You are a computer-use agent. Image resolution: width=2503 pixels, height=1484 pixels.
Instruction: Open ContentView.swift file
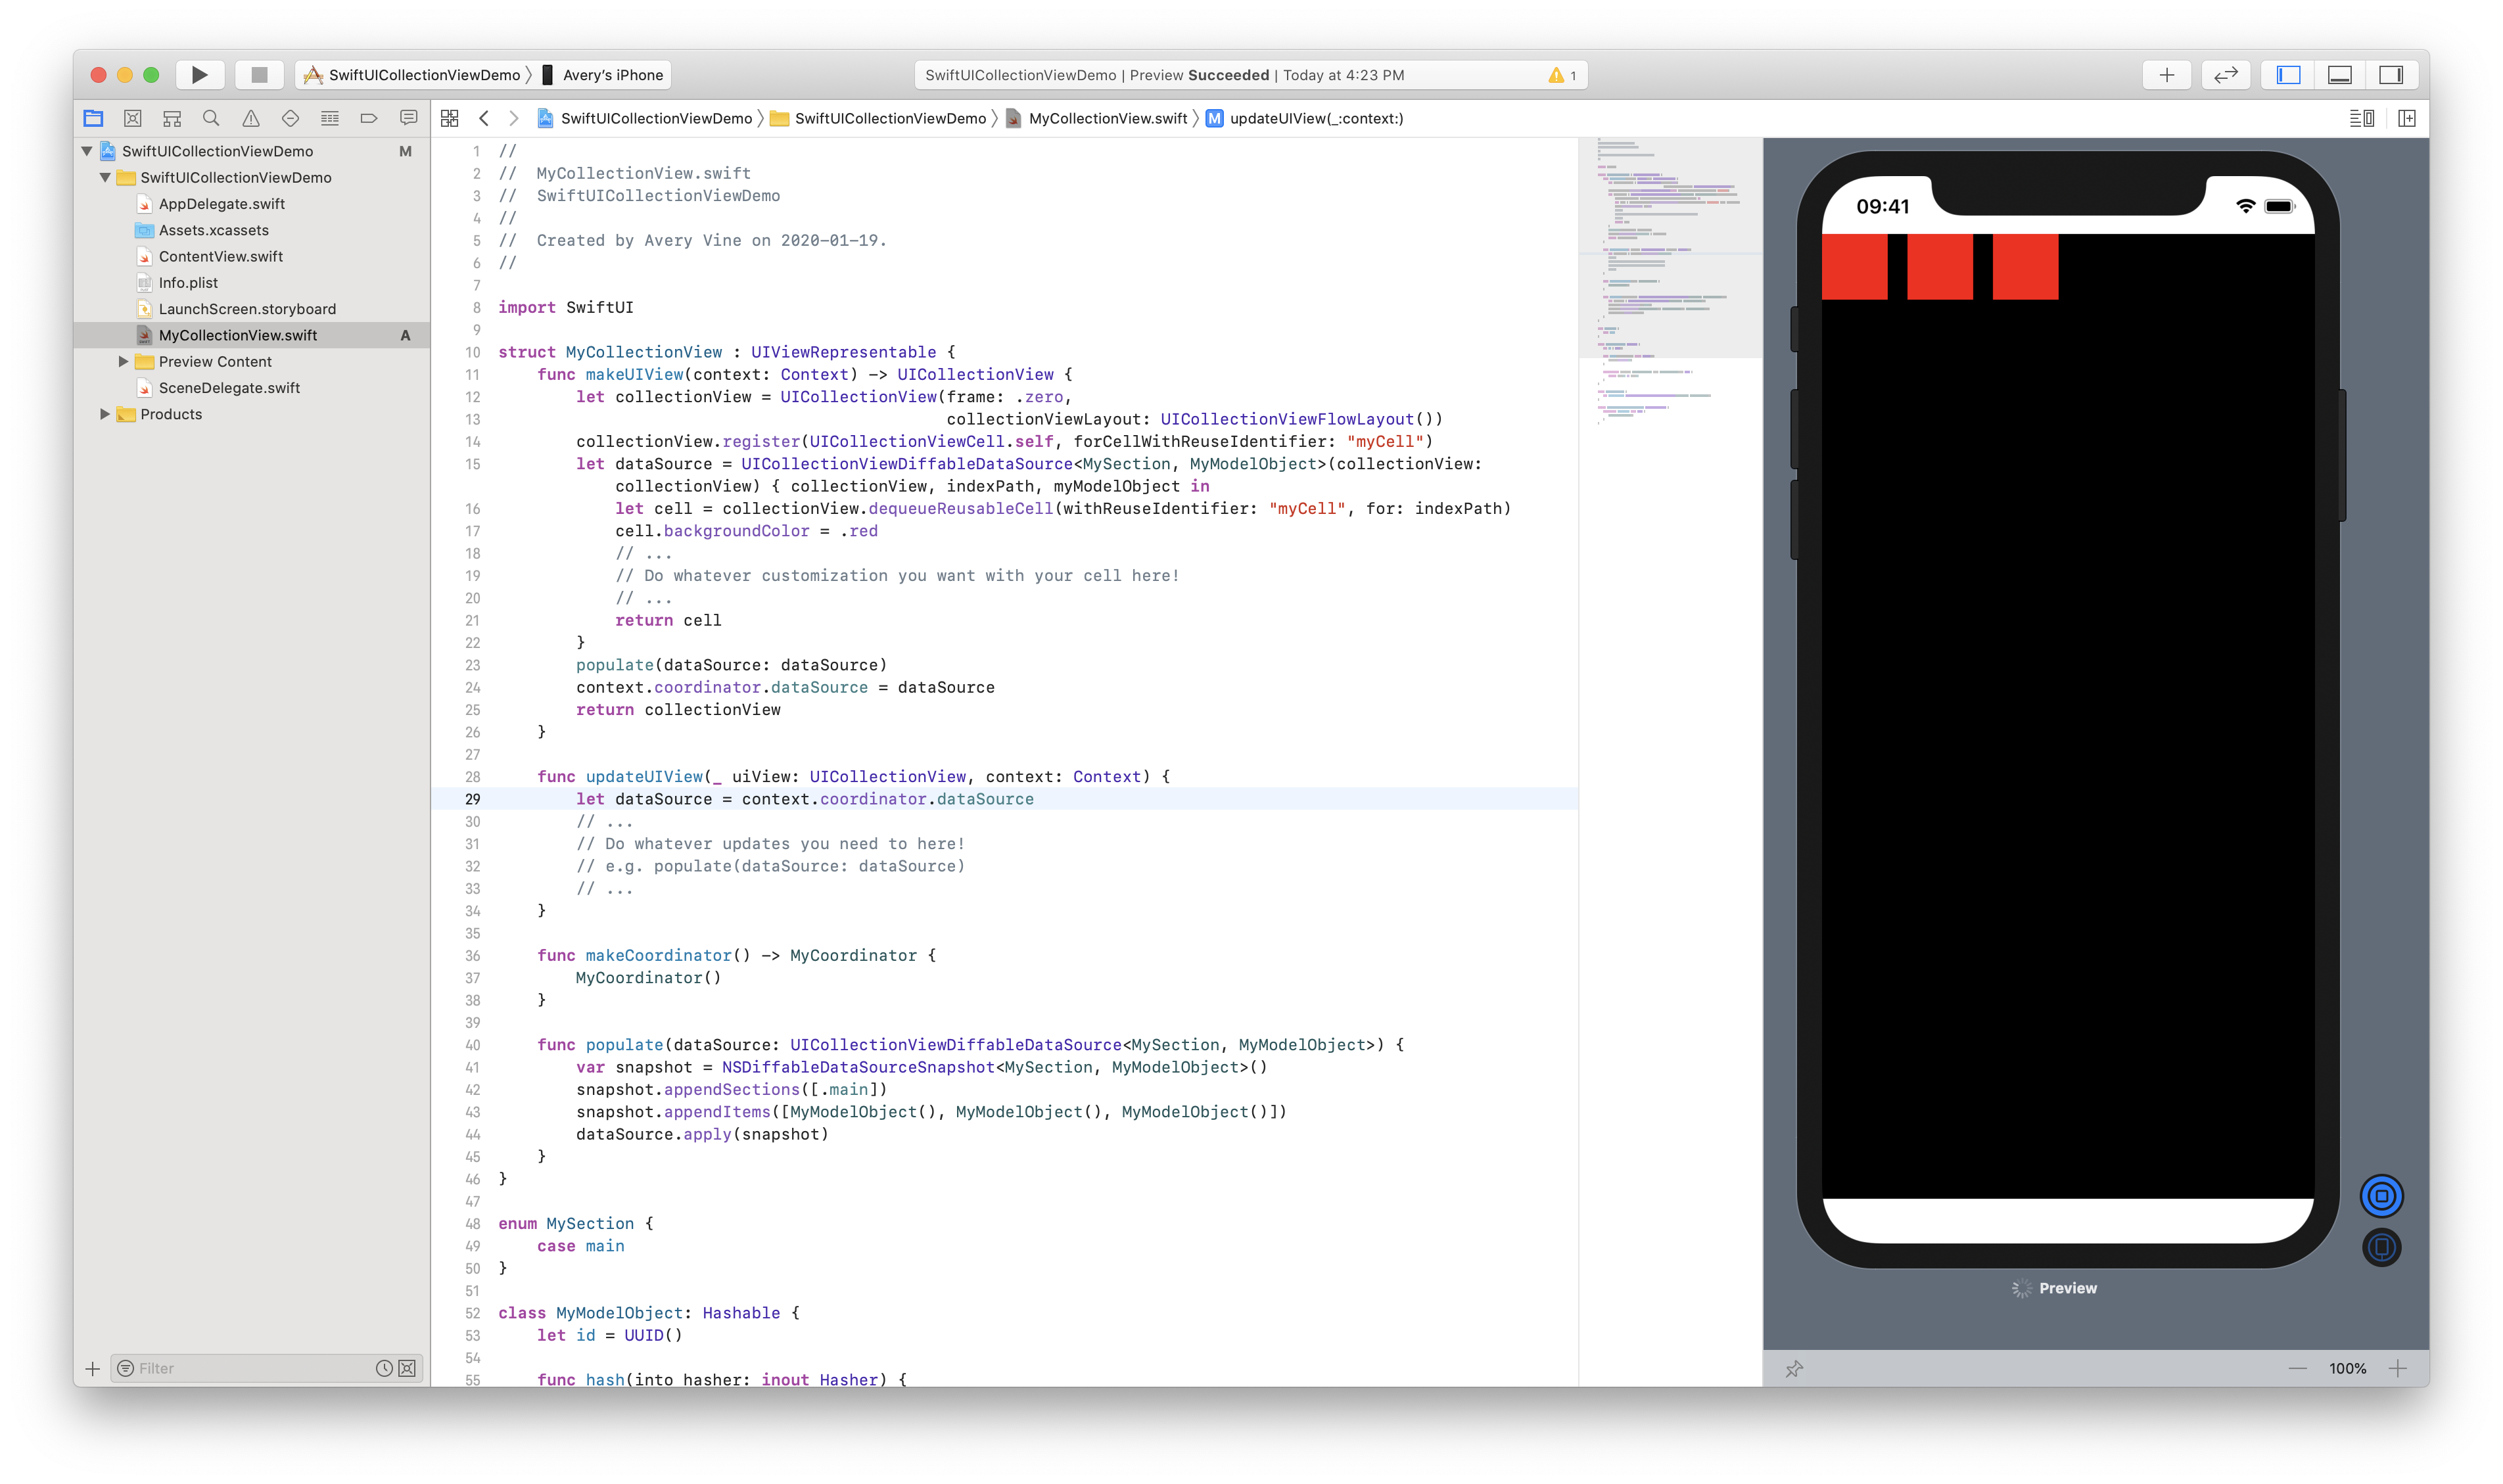[220, 256]
